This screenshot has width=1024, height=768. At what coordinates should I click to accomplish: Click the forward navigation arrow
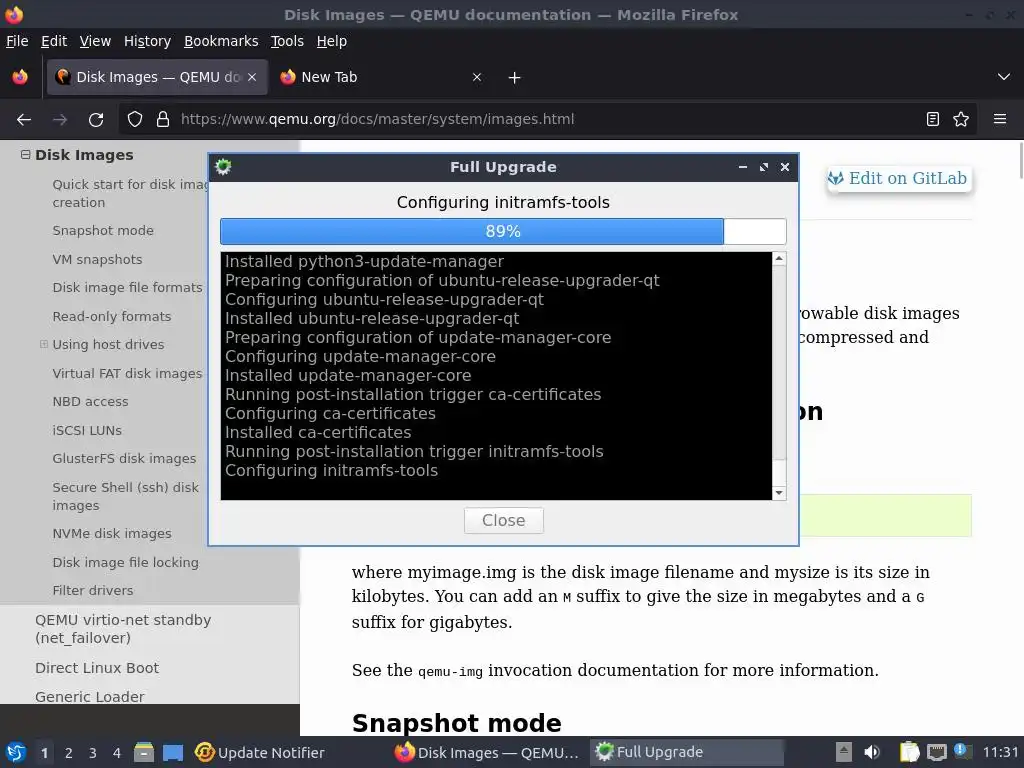pyautogui.click(x=60, y=120)
